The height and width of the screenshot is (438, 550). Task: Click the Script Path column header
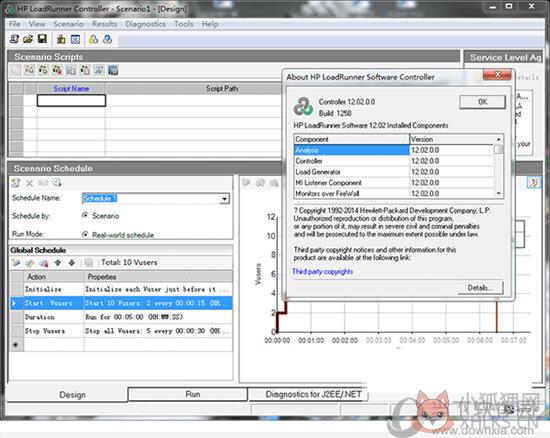[x=222, y=89]
